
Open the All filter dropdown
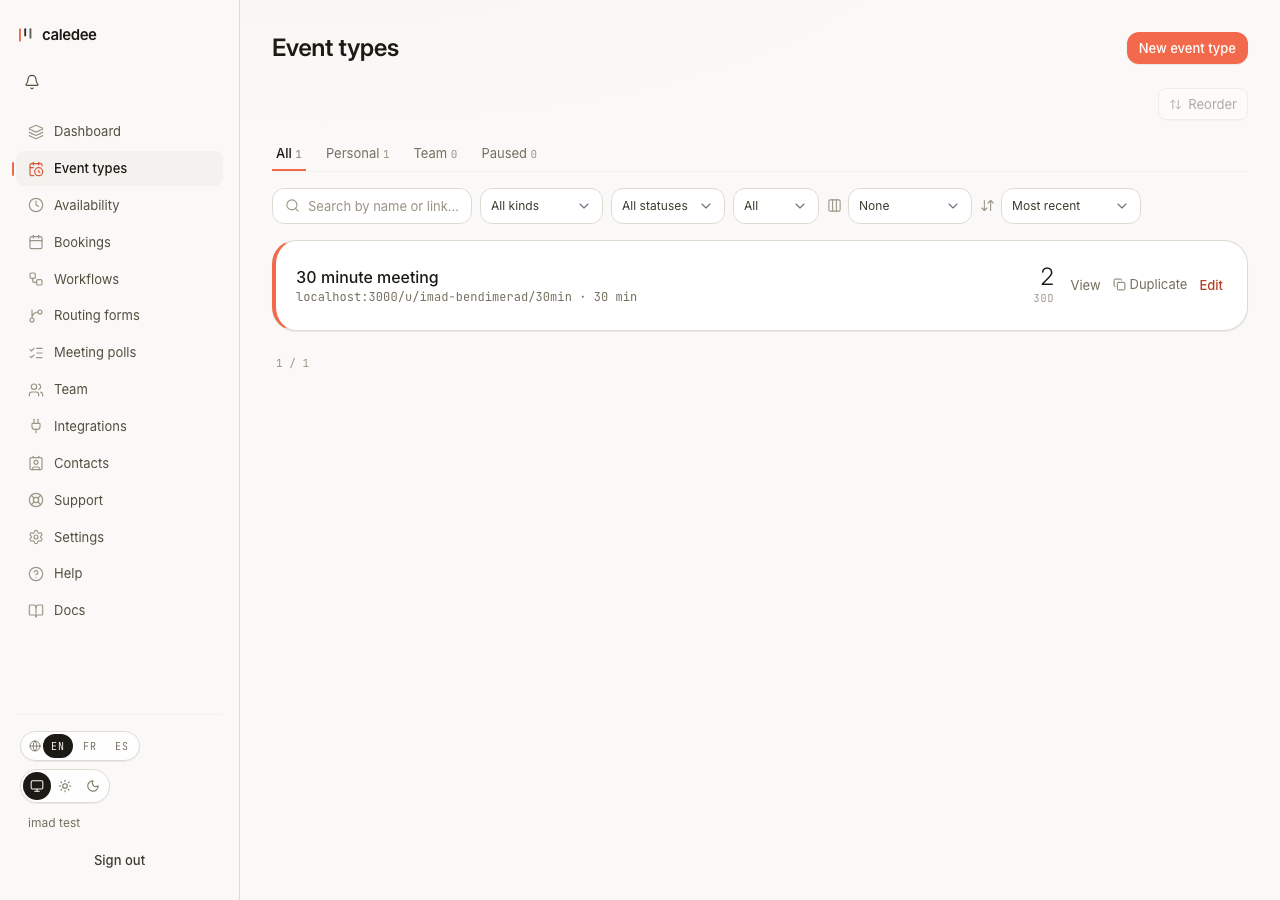click(776, 205)
